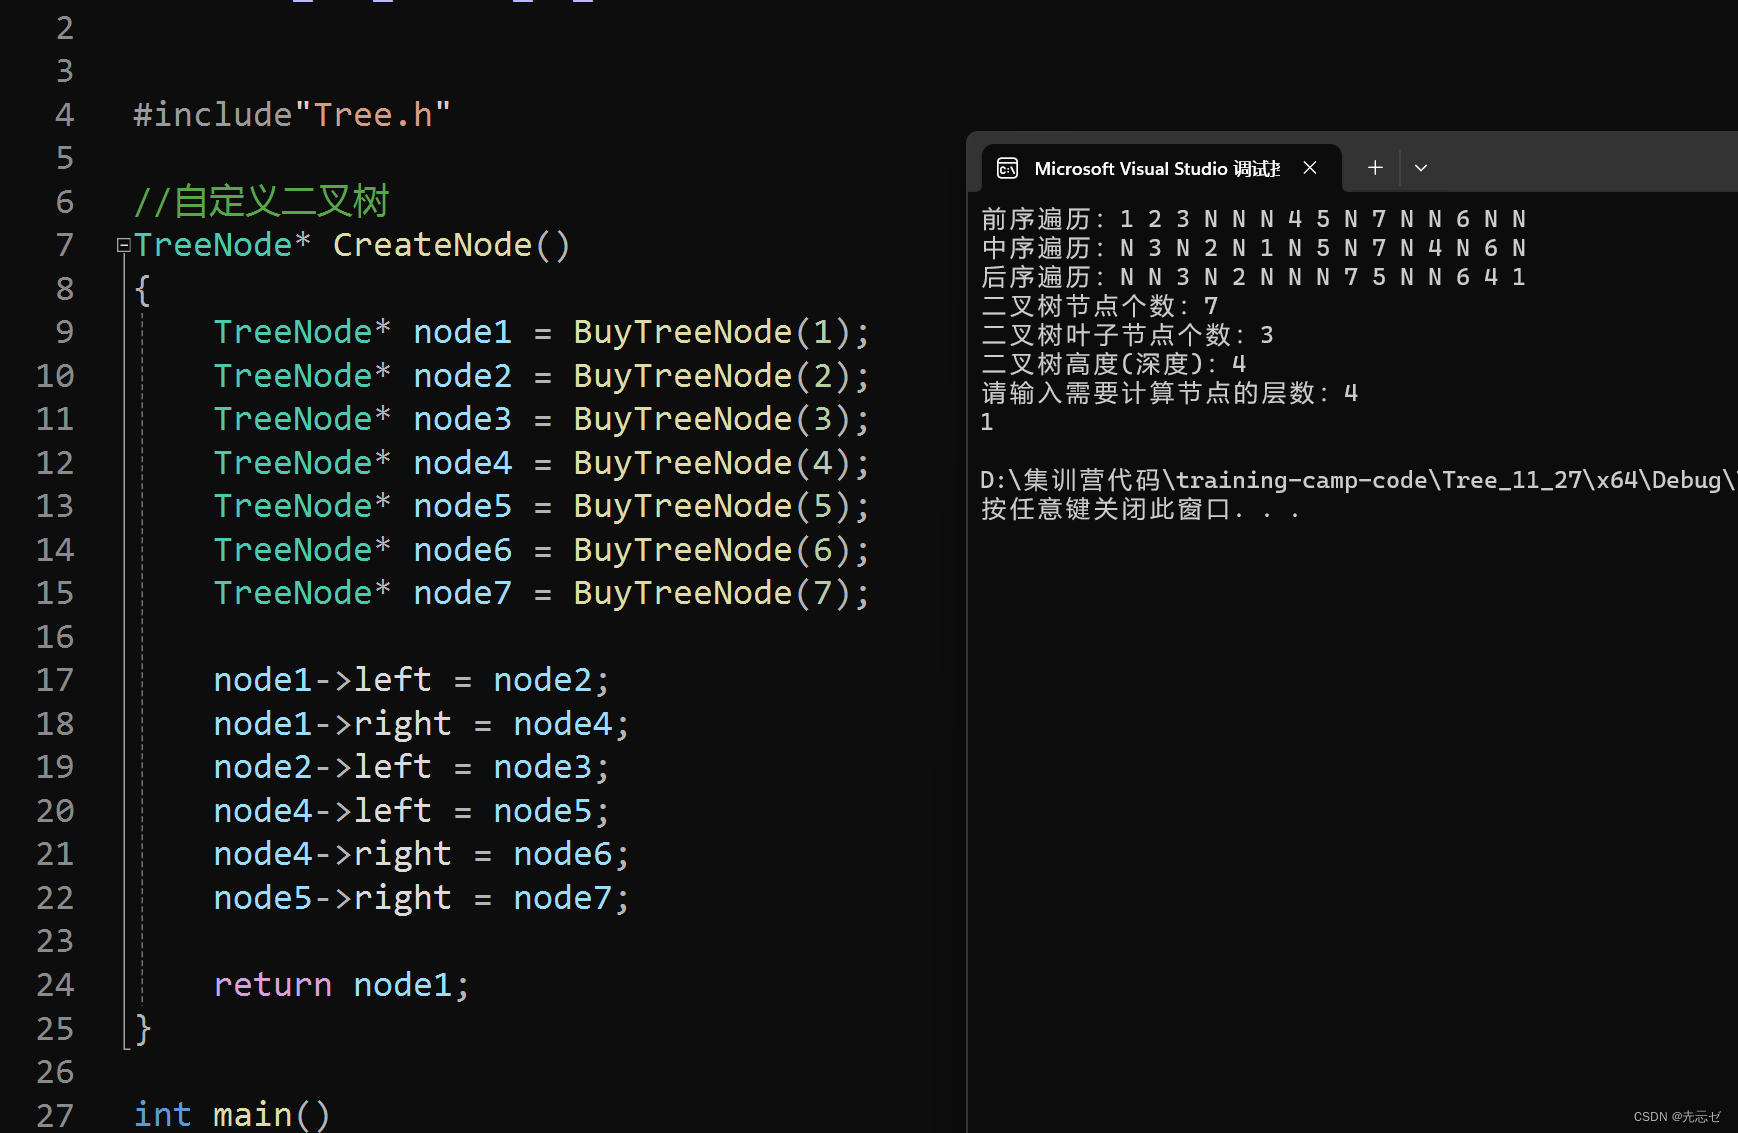1738x1133 pixels.
Task: Click the 二叉树节点个数: 7 console line
Action: tap(1100, 306)
